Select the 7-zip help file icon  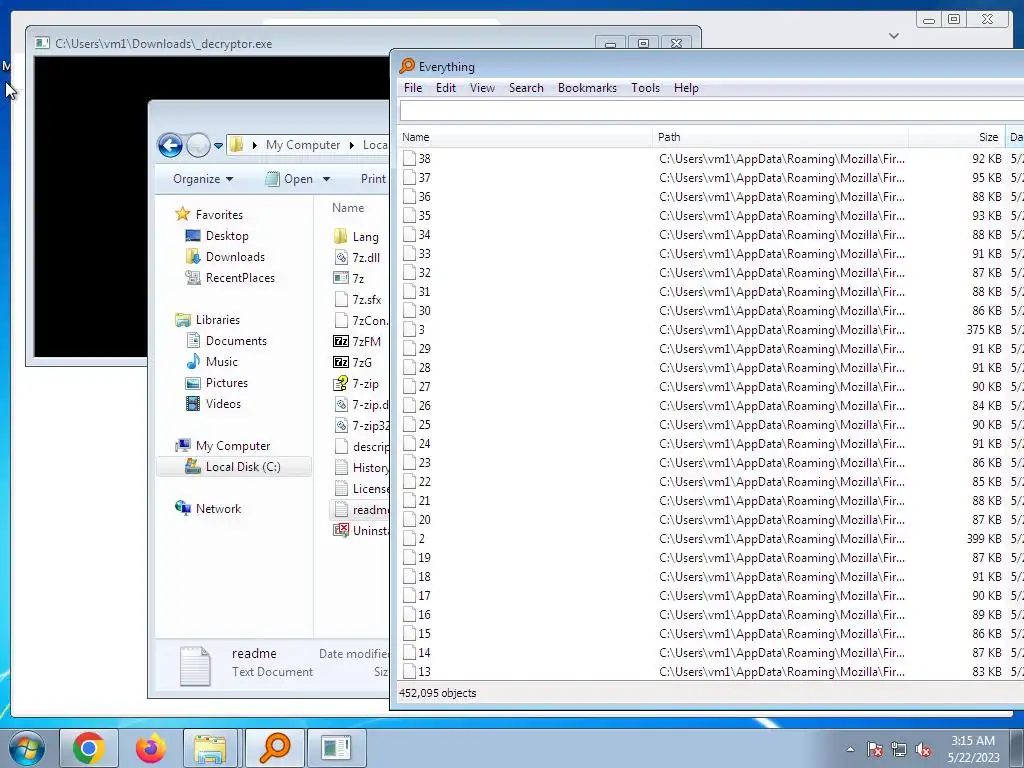pyautogui.click(x=340, y=383)
